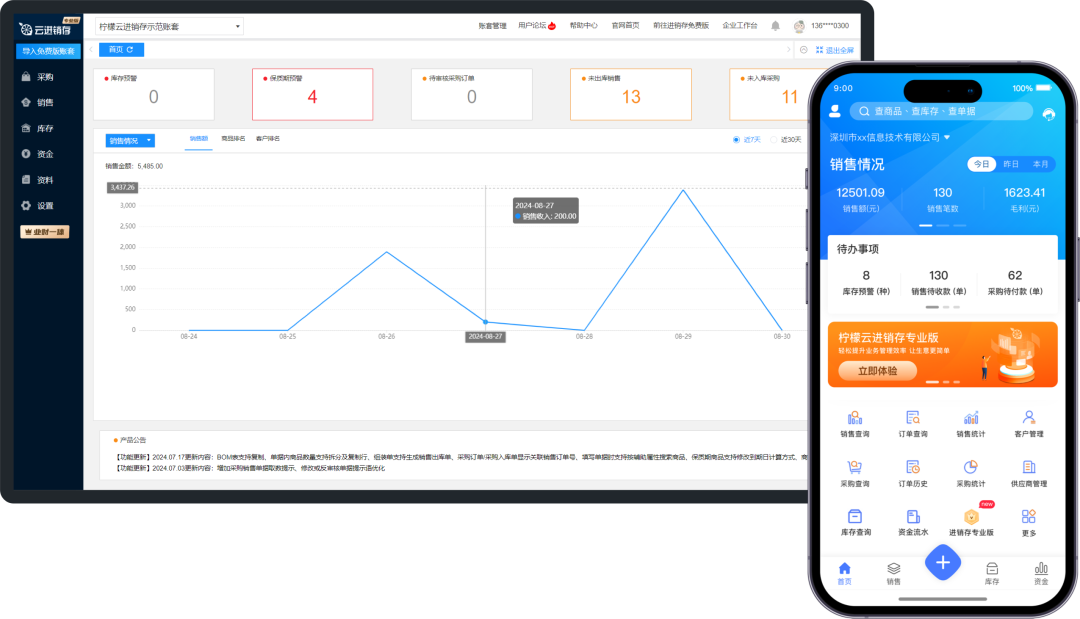This screenshot has height=619, width=1080.
Task: Tap 采购待付款 (单) 62 on phone
Action: pyautogui.click(x=1015, y=282)
